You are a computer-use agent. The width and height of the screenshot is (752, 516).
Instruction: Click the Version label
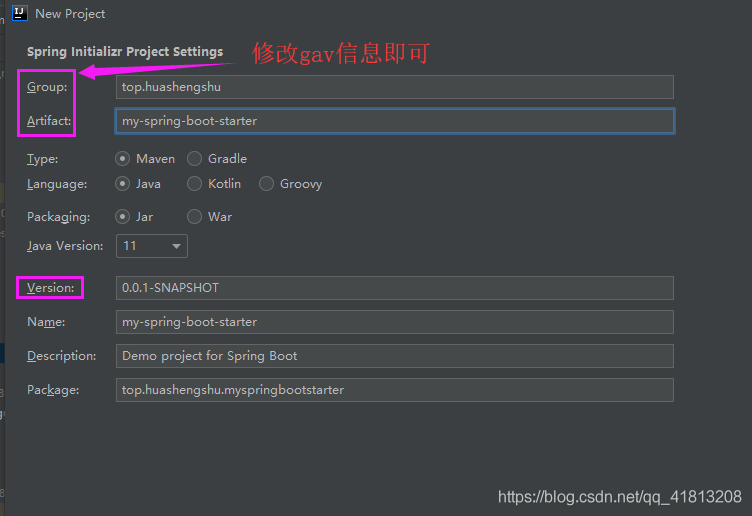click(x=50, y=288)
